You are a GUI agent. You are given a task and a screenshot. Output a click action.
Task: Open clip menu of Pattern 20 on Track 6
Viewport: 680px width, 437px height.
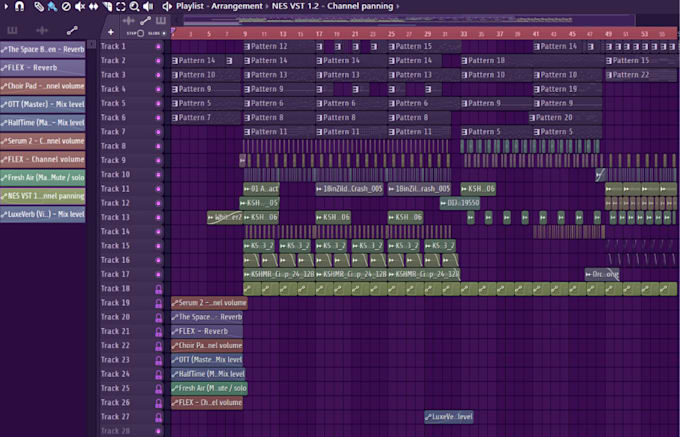click(x=533, y=117)
